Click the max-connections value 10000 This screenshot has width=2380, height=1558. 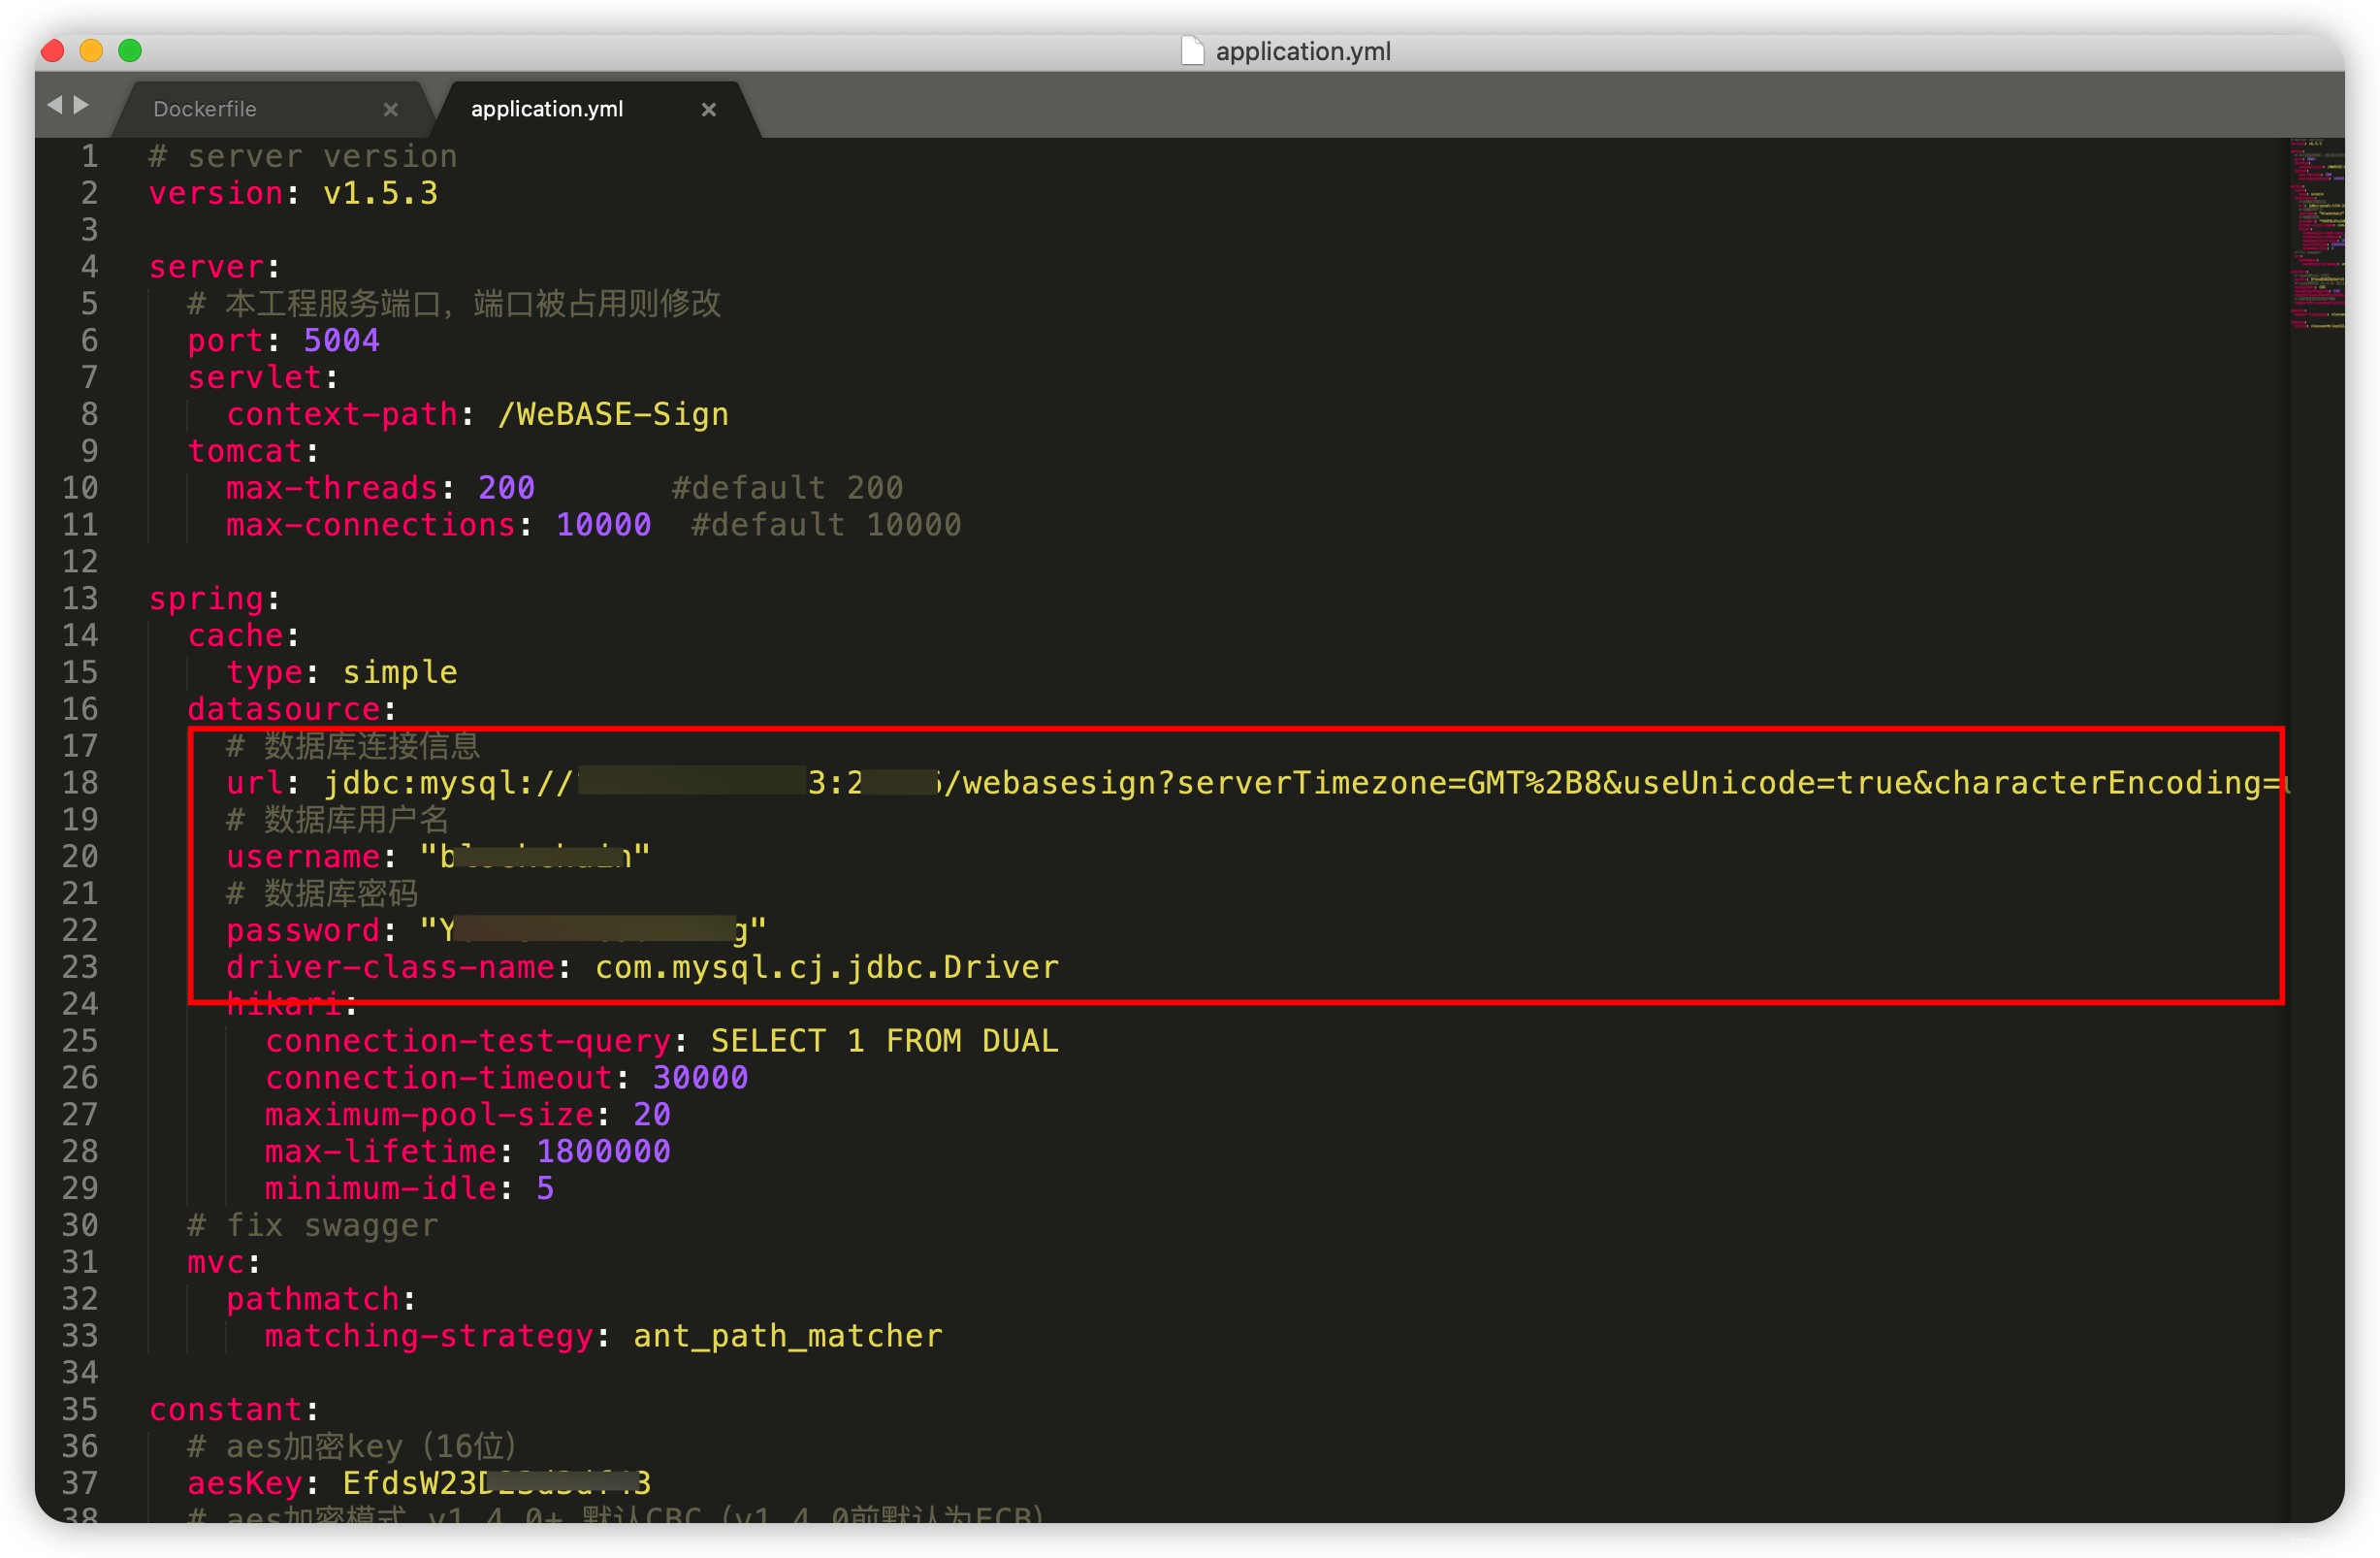pos(603,525)
